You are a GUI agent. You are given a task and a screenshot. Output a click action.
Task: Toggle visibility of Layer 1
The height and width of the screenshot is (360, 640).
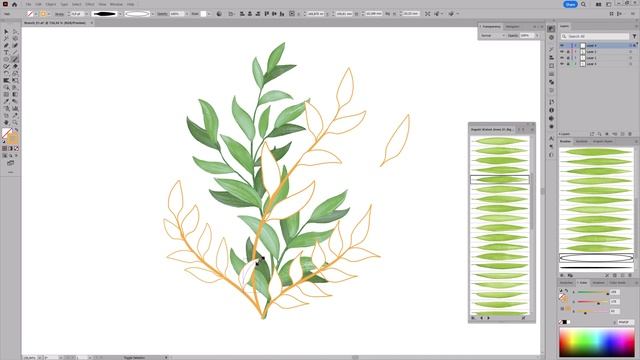click(x=562, y=64)
